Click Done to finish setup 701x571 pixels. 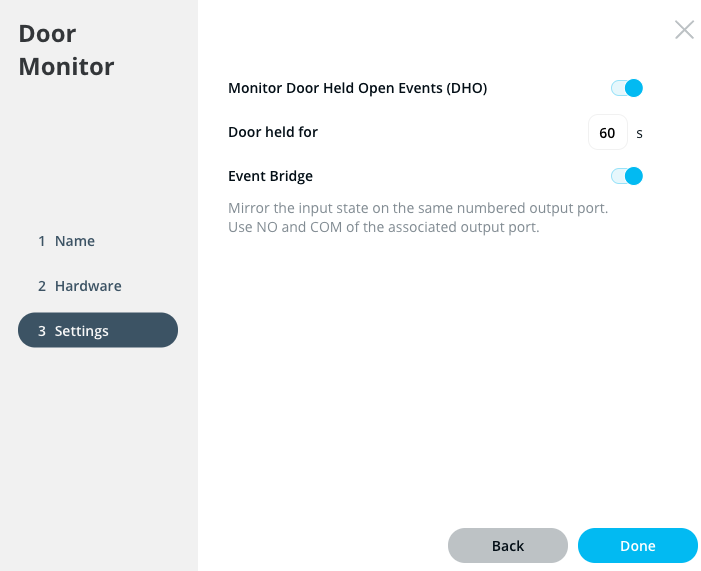[637, 546]
